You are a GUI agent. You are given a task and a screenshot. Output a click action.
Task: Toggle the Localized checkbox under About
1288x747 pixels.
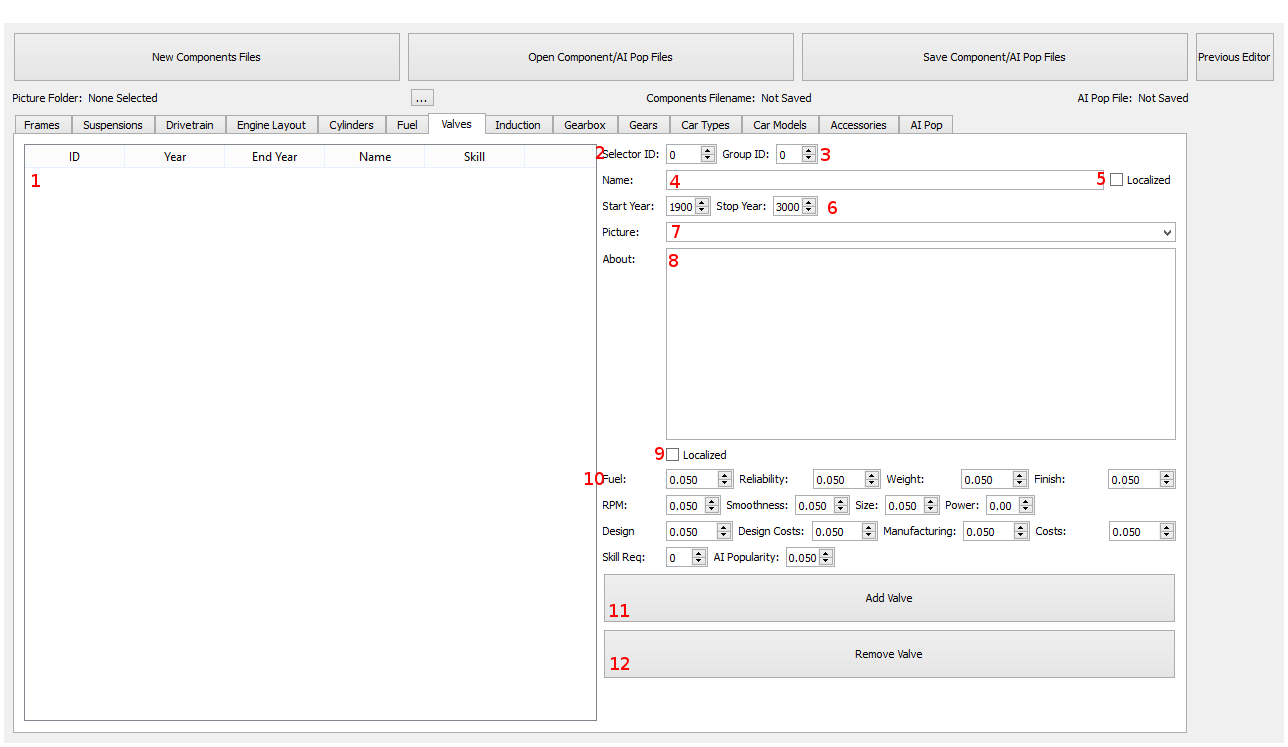672,455
